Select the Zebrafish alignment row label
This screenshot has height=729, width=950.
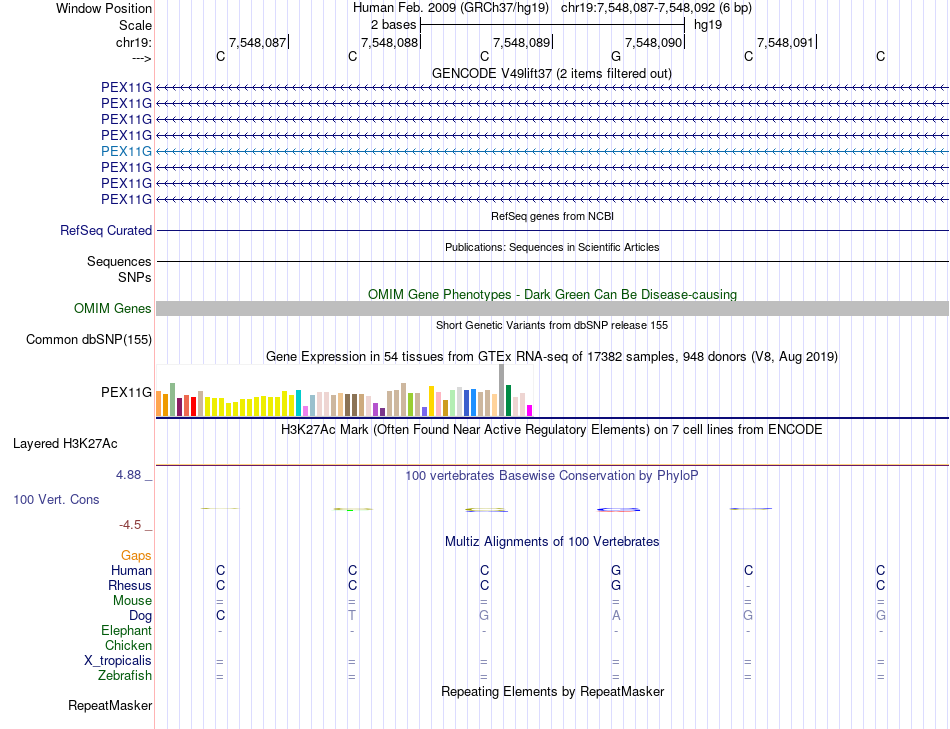125,676
